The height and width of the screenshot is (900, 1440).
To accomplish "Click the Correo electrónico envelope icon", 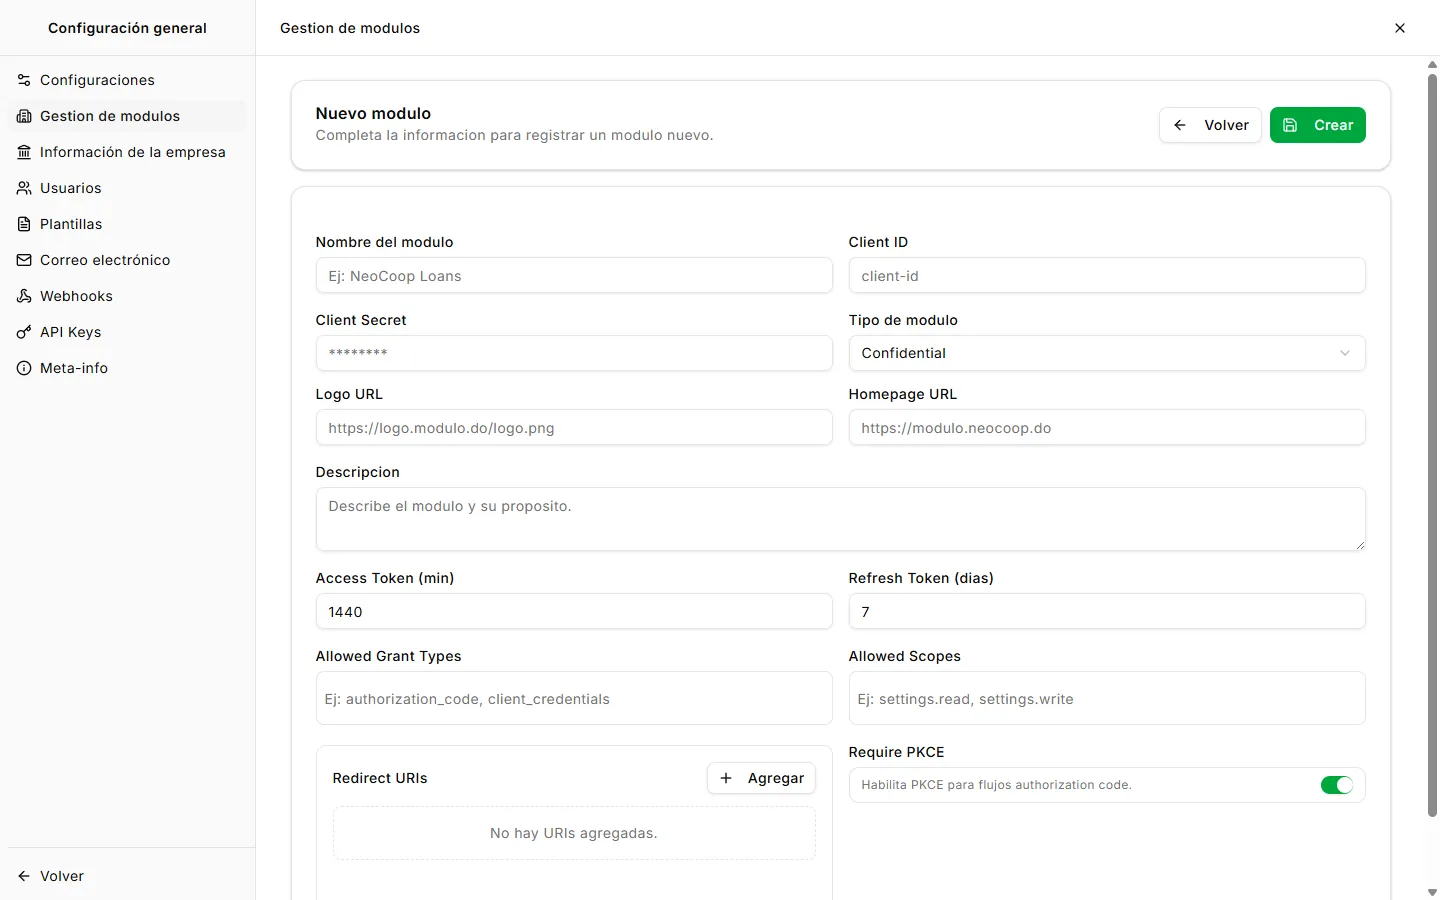I will tap(24, 260).
